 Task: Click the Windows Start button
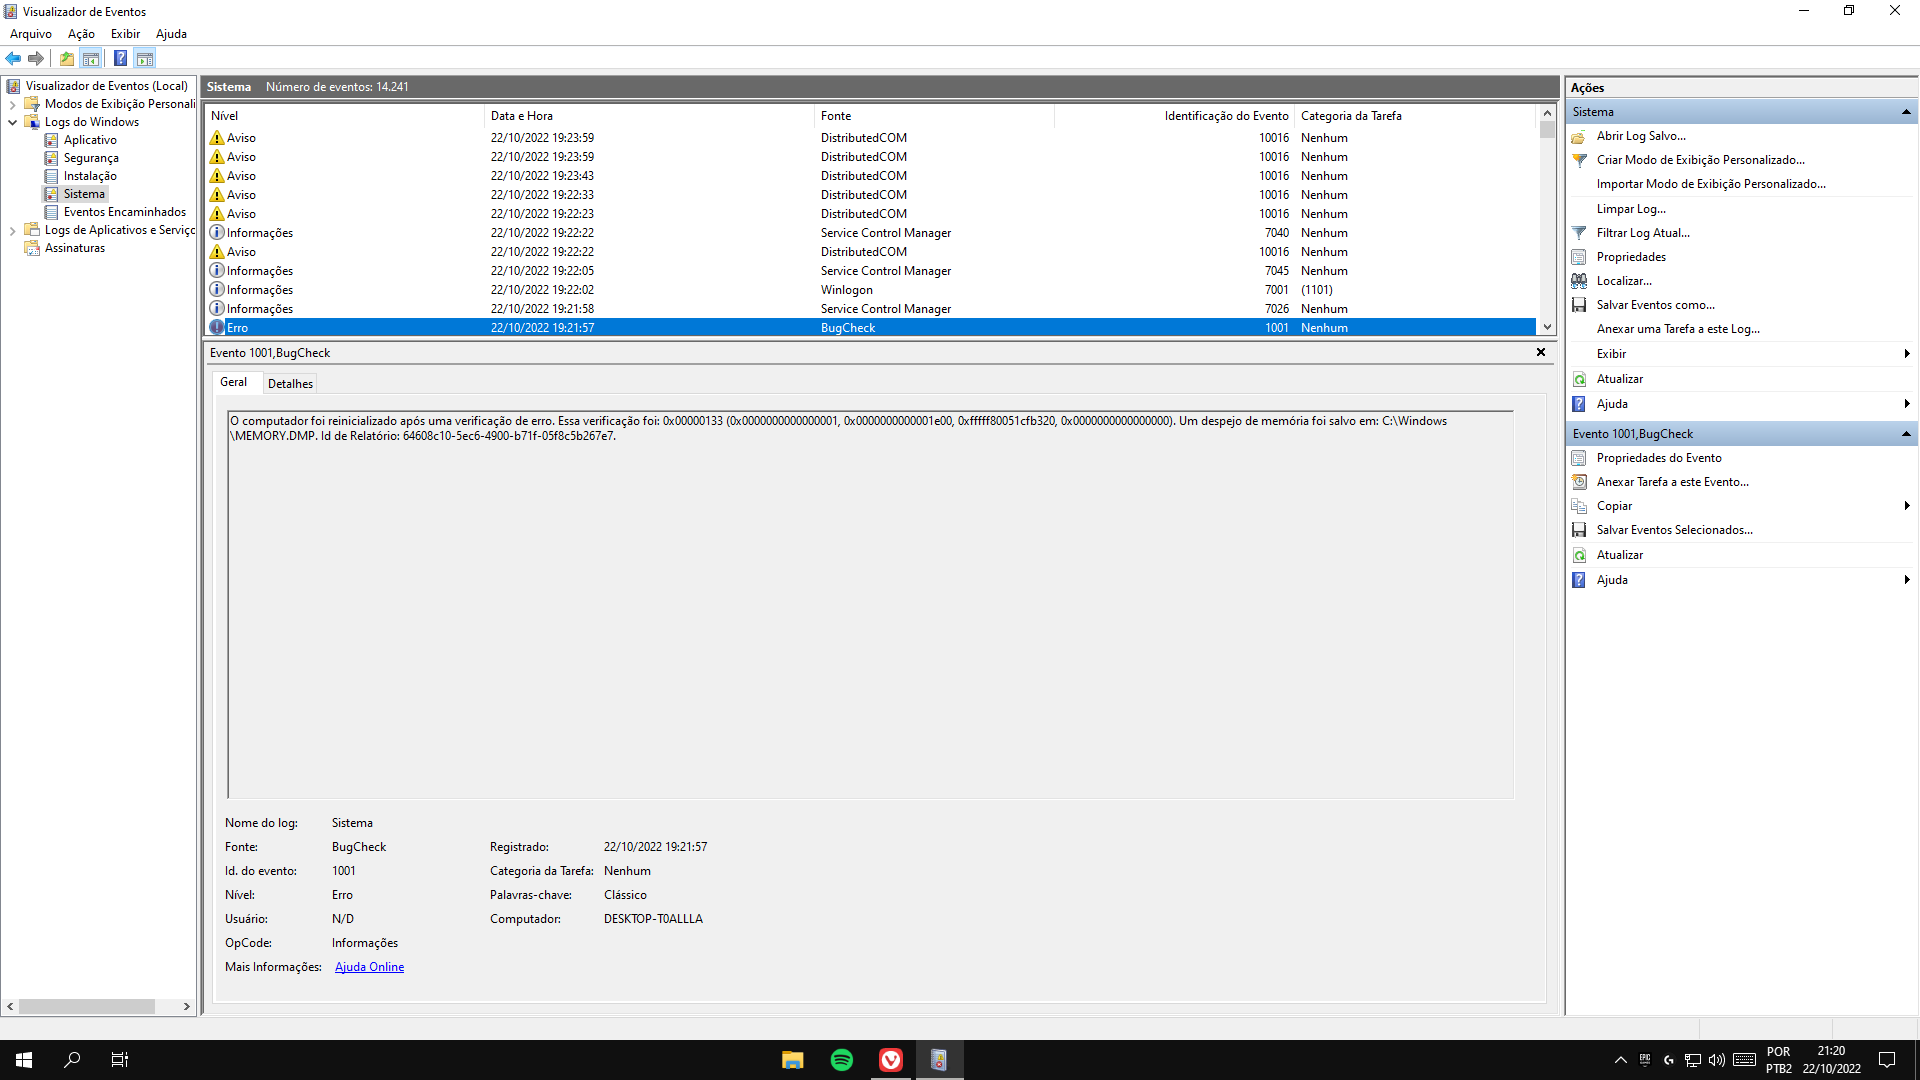pos(24,1060)
